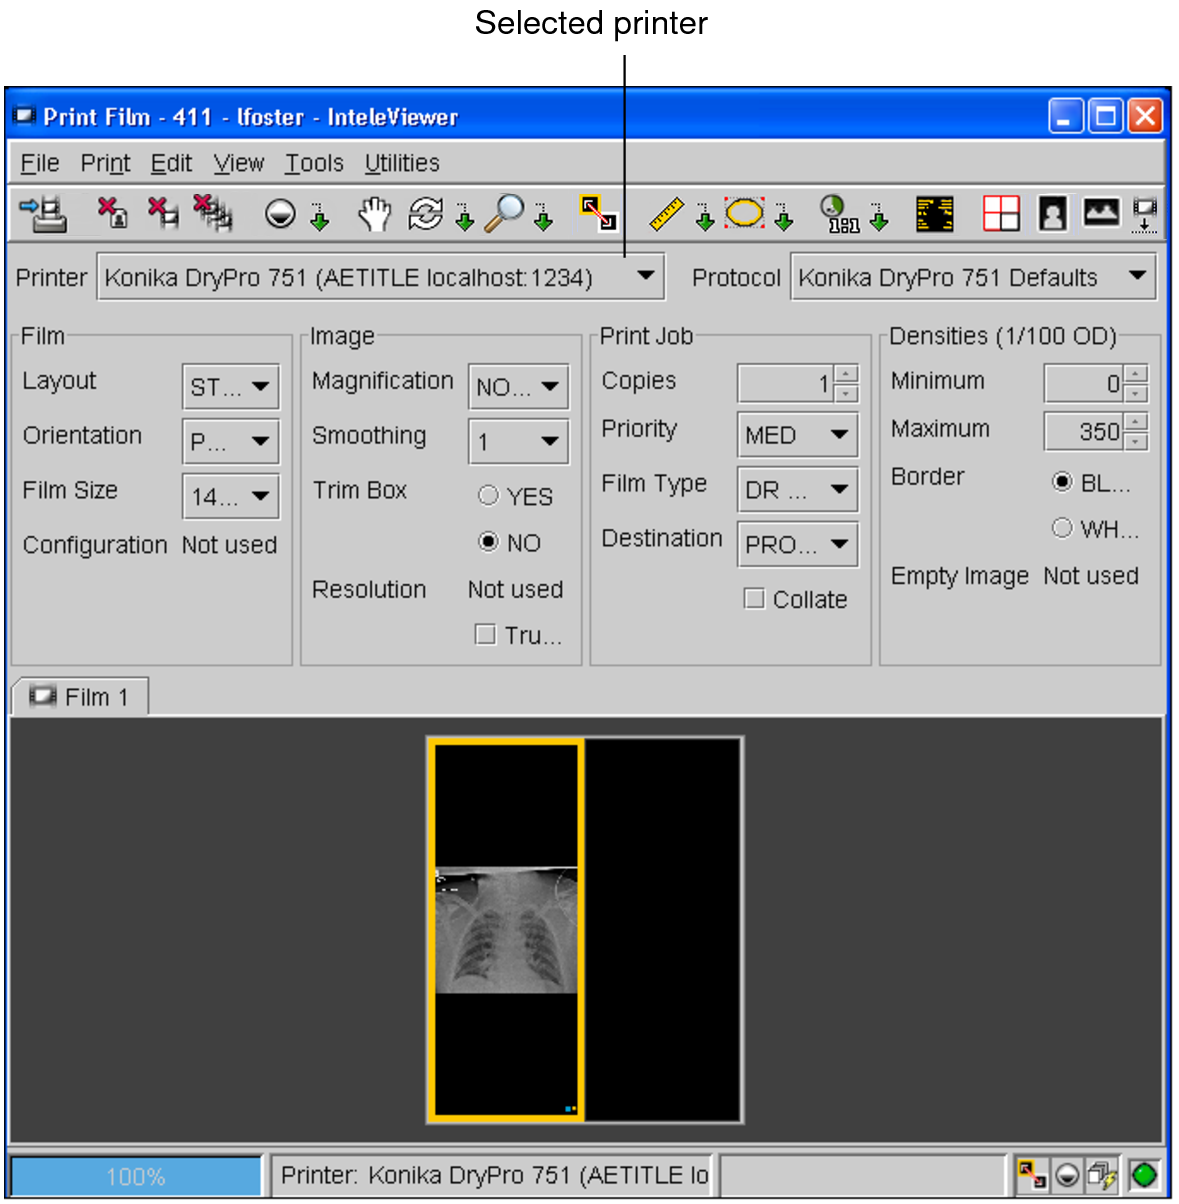Select the pan hand tool
Image resolution: width=1179 pixels, height=1204 pixels.
point(375,214)
